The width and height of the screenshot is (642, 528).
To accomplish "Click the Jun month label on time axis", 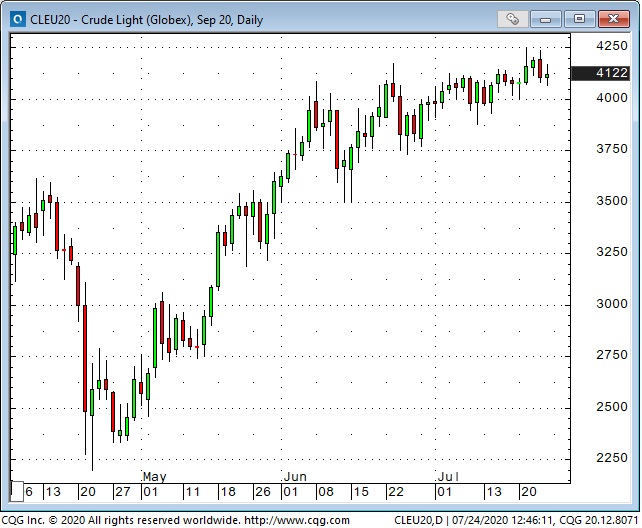I will click(x=295, y=477).
